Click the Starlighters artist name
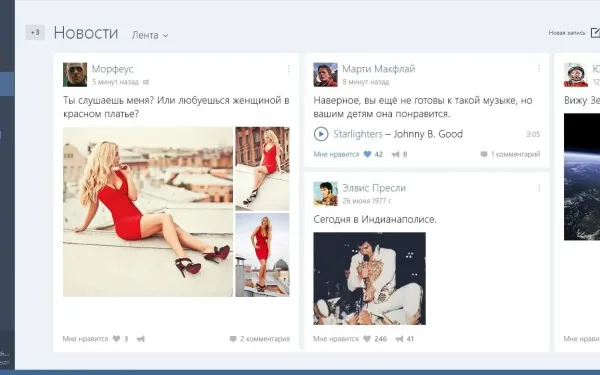This screenshot has width=600, height=375. [x=358, y=134]
